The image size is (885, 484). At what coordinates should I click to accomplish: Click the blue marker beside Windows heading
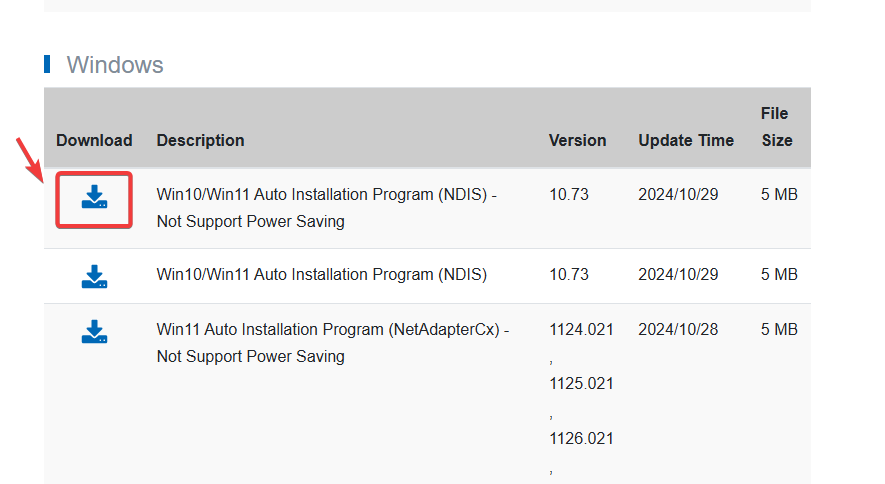point(47,65)
